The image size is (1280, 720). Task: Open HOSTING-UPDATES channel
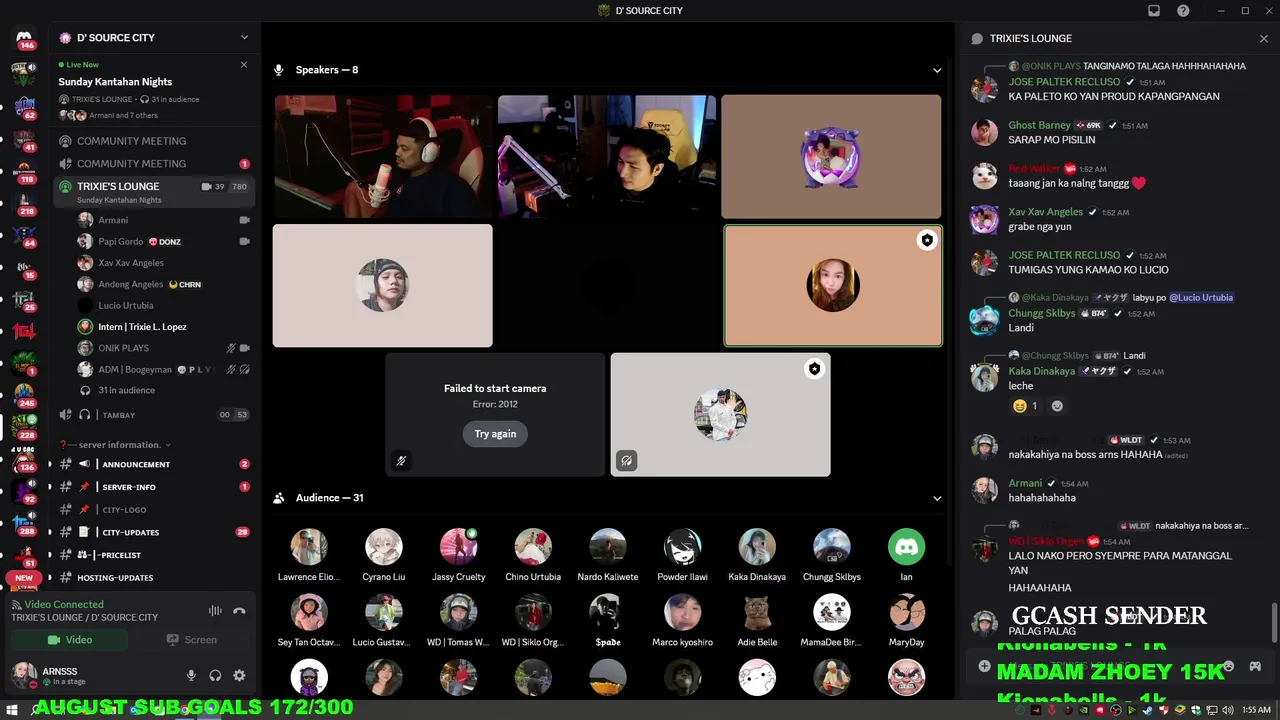[x=155, y=578]
